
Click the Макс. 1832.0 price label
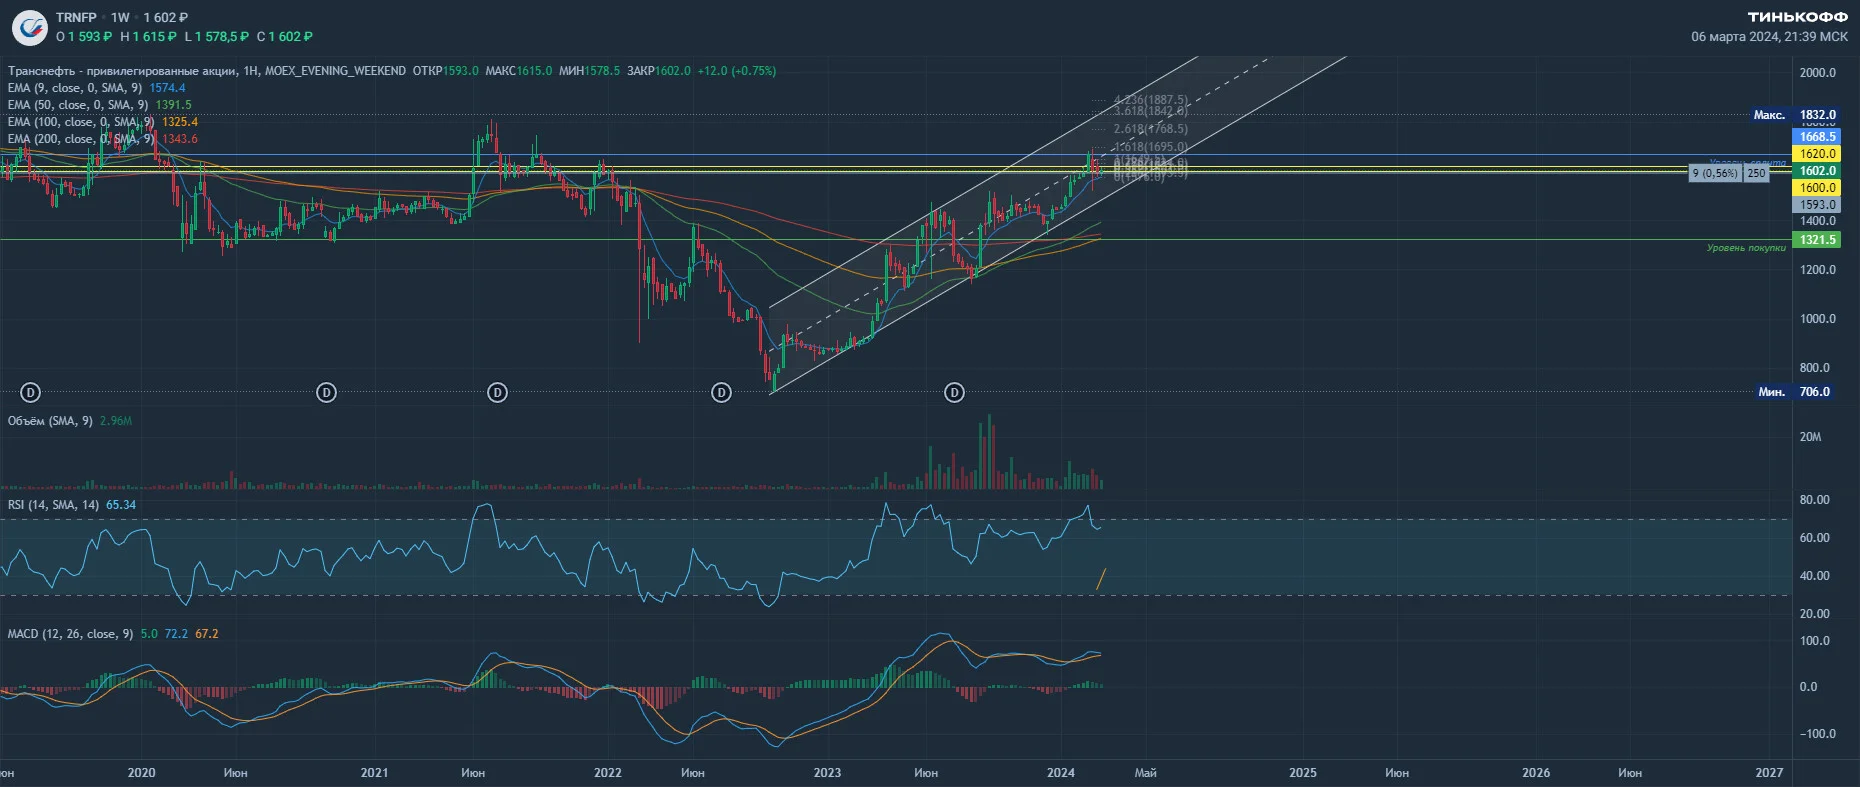pyautogui.click(x=1795, y=115)
